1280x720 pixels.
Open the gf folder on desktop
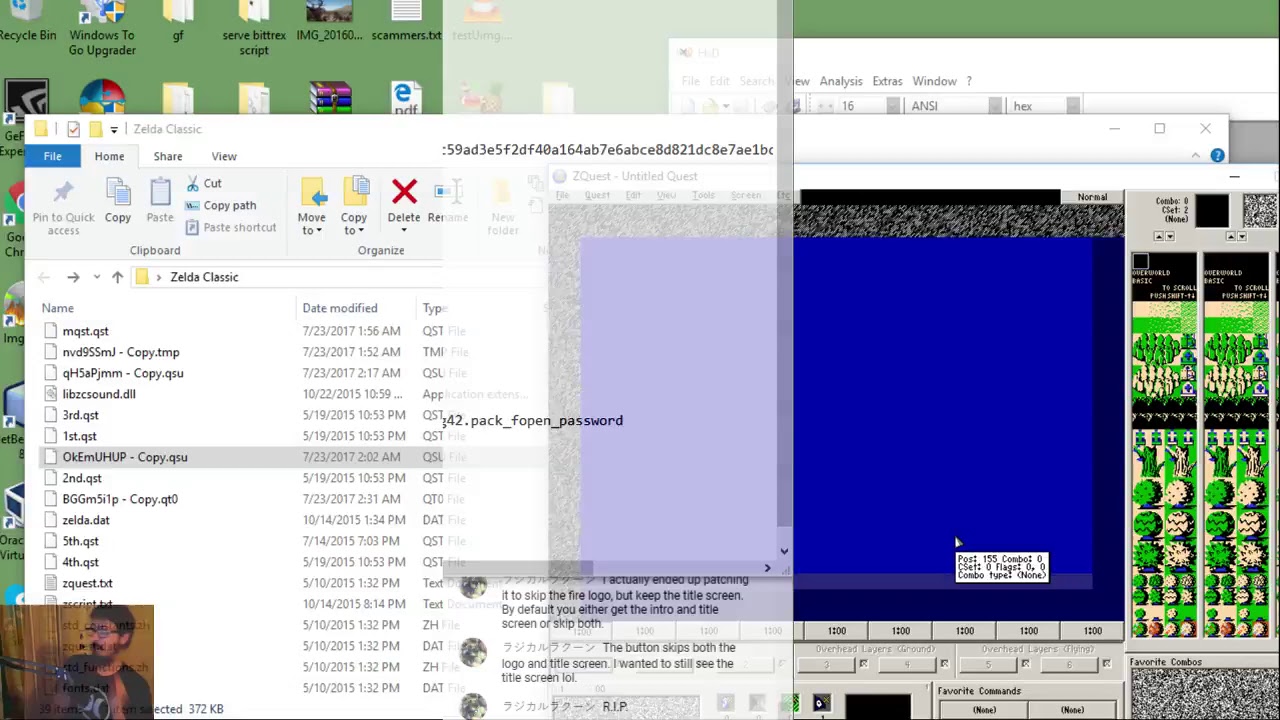click(178, 22)
